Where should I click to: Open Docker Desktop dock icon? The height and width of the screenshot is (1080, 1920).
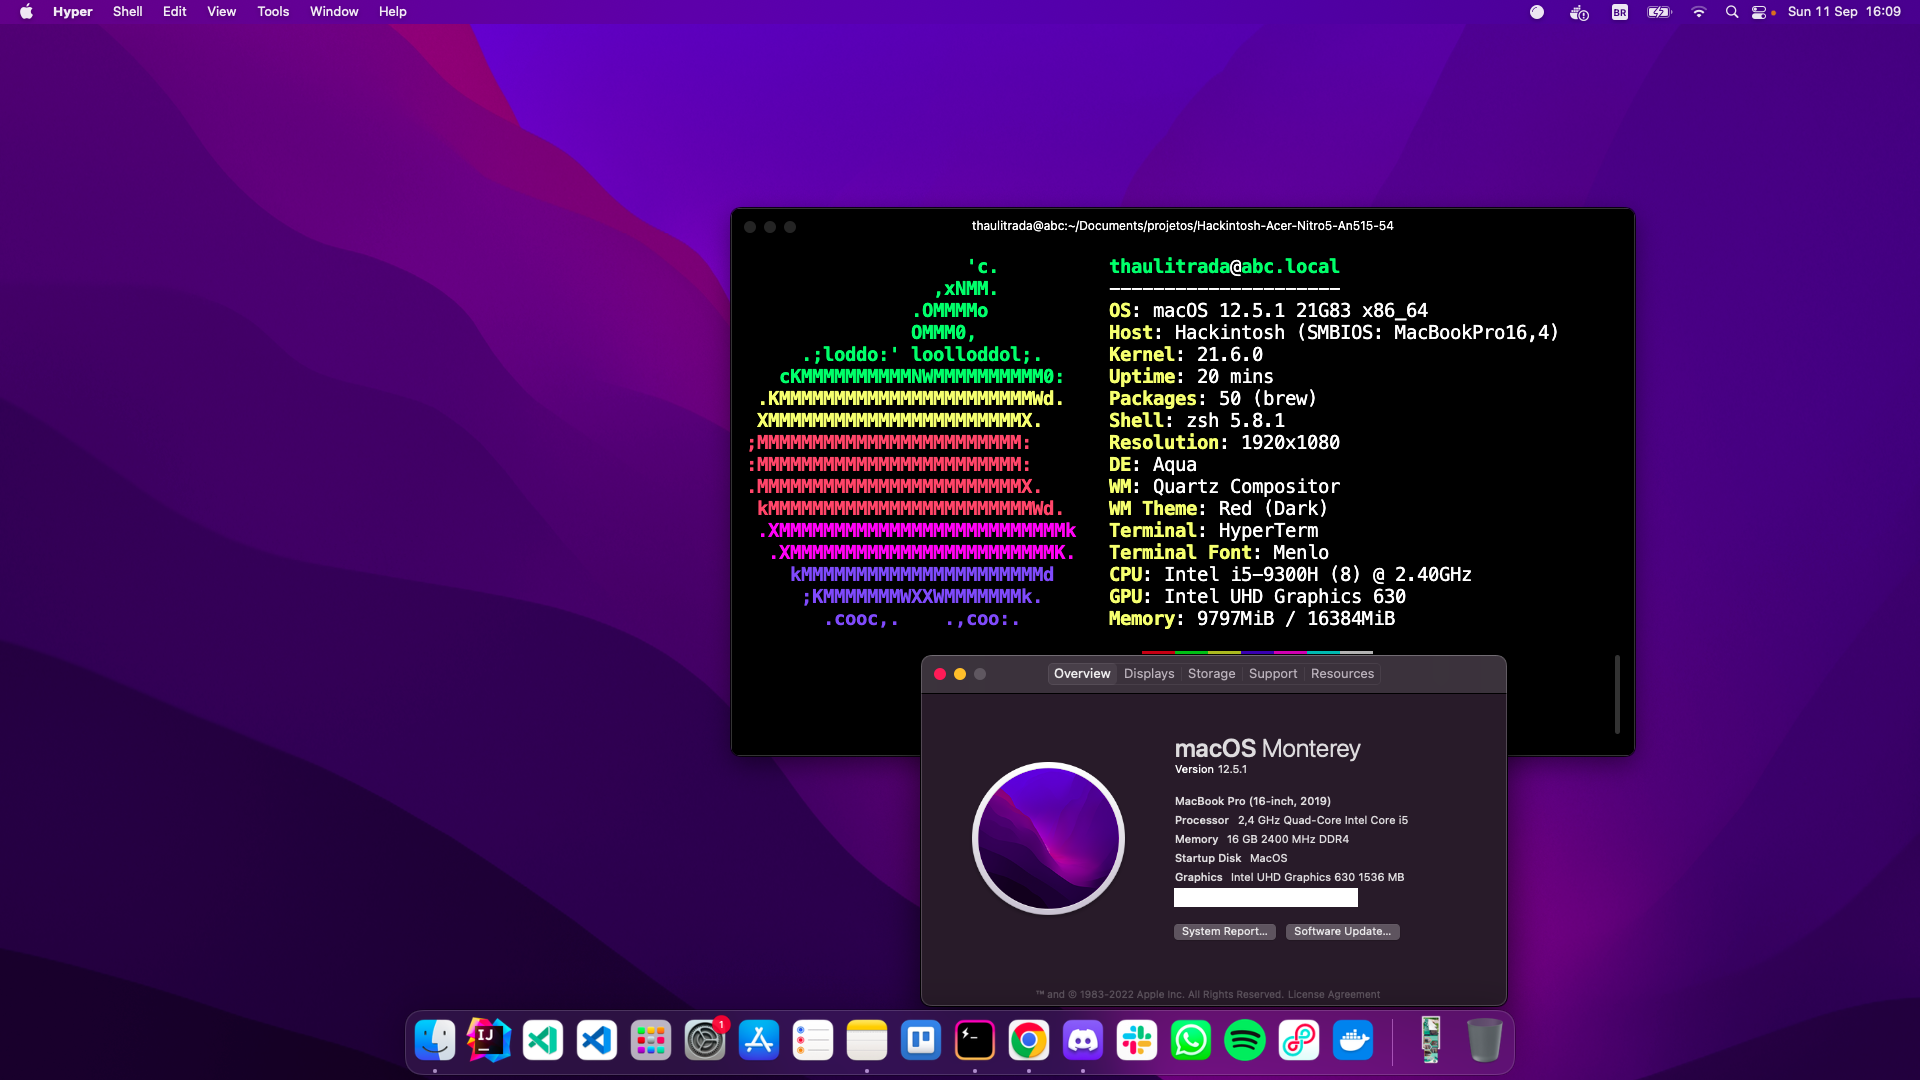pos(1353,1041)
